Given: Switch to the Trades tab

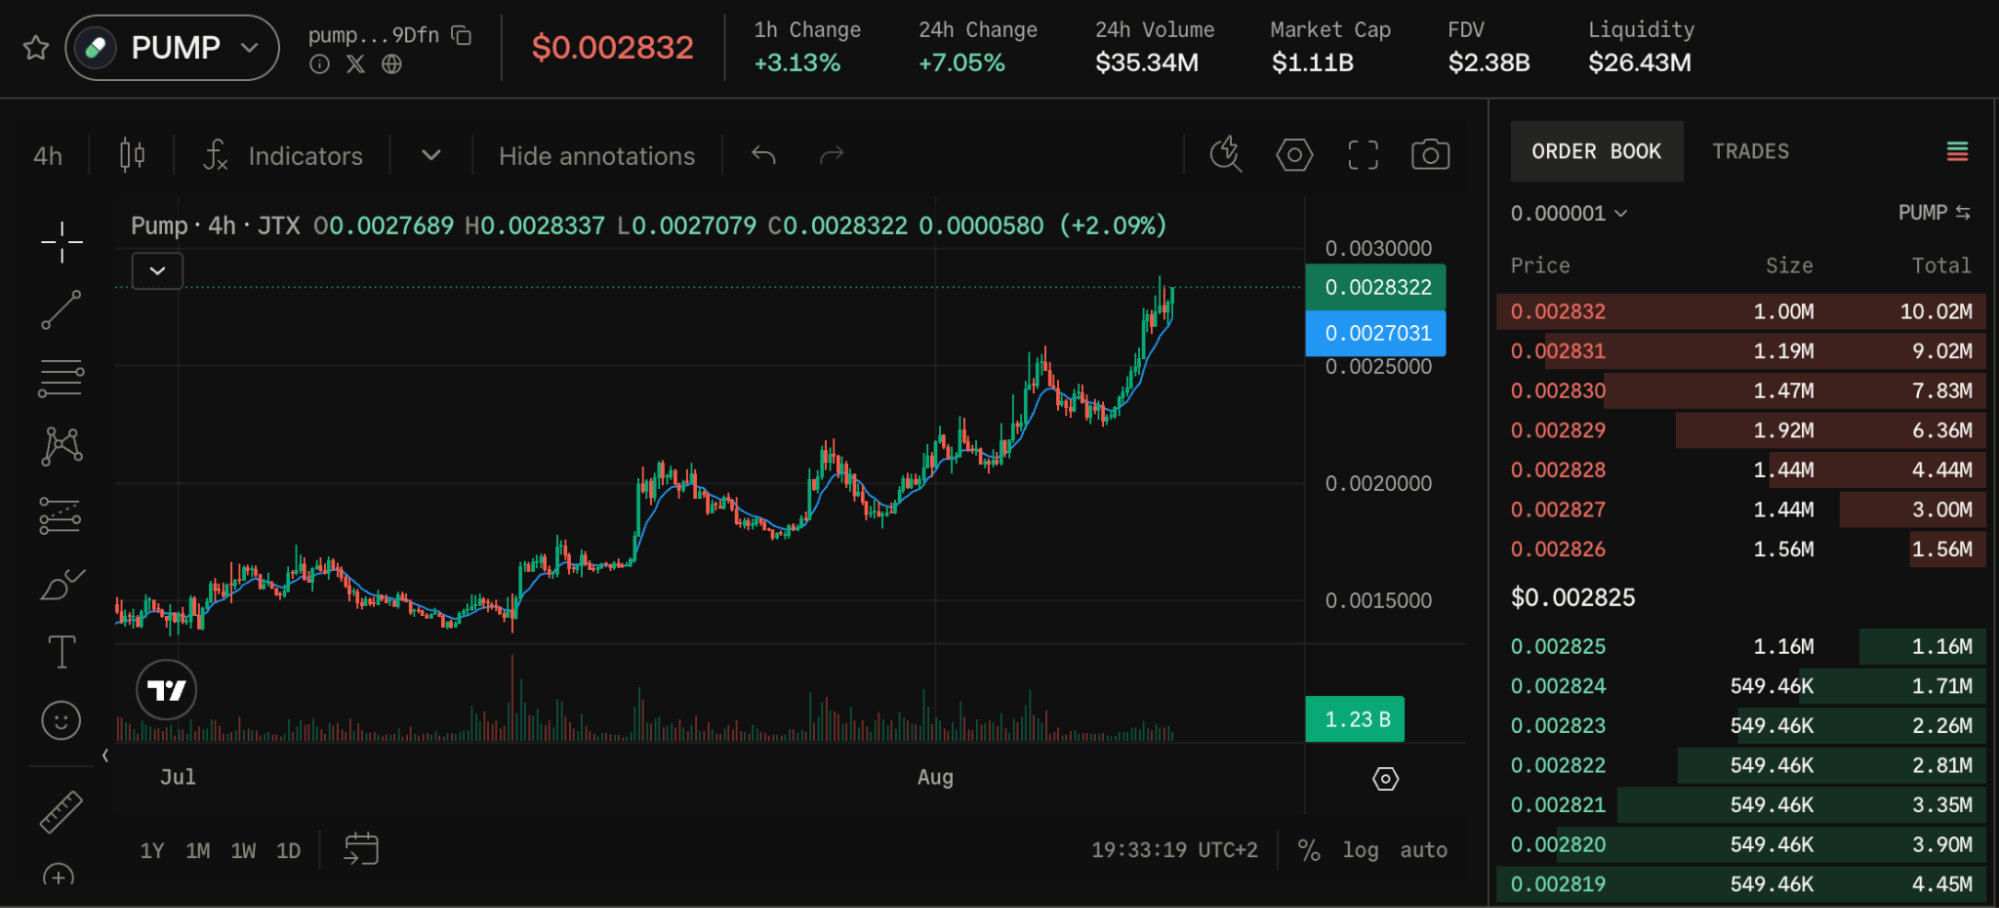Looking at the screenshot, I should pos(1750,151).
